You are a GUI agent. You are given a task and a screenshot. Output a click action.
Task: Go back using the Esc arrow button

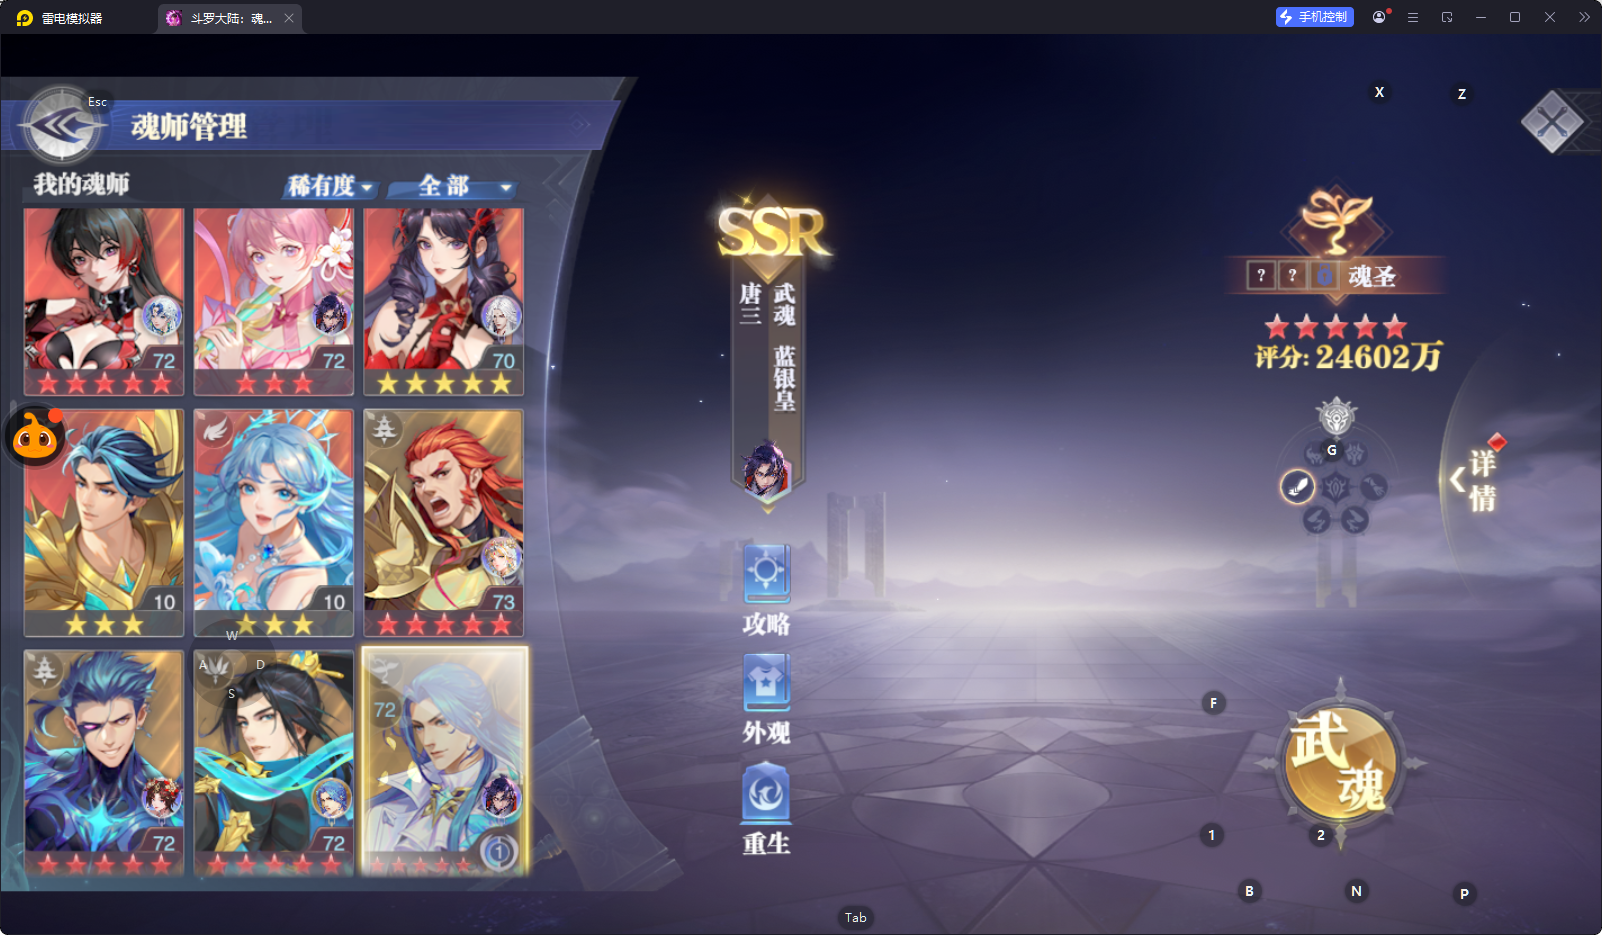(62, 126)
